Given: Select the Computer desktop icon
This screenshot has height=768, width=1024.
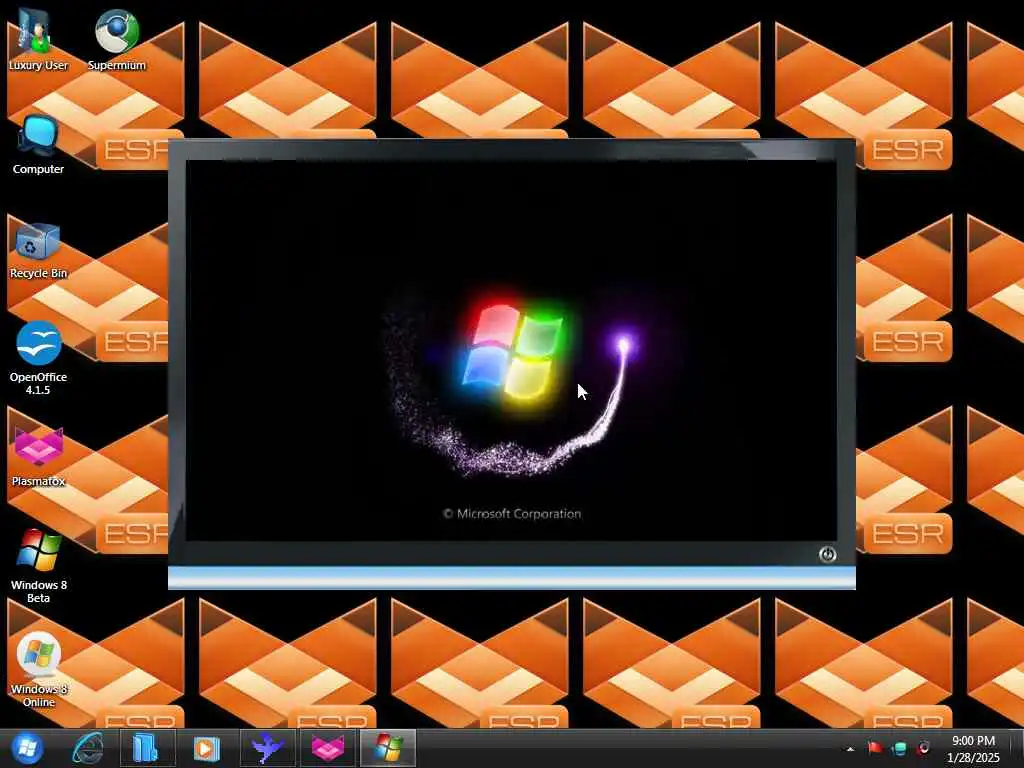Looking at the screenshot, I should click(38, 144).
